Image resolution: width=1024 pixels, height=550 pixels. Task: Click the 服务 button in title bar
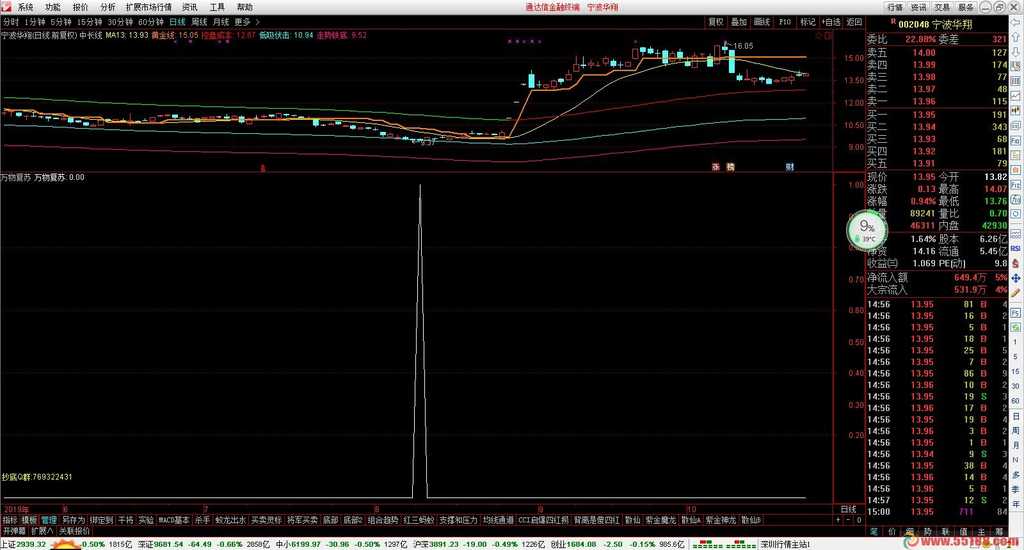[x=966, y=7]
